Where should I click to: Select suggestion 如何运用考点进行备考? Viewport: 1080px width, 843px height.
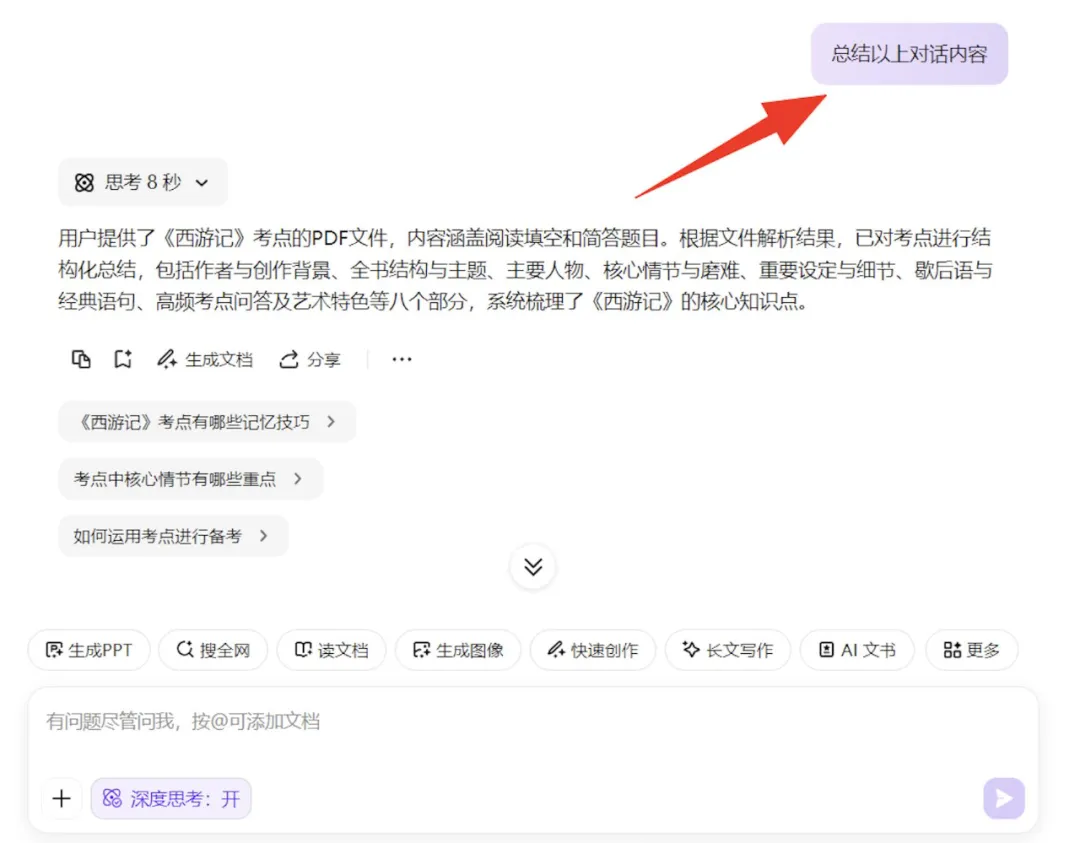tap(173, 536)
